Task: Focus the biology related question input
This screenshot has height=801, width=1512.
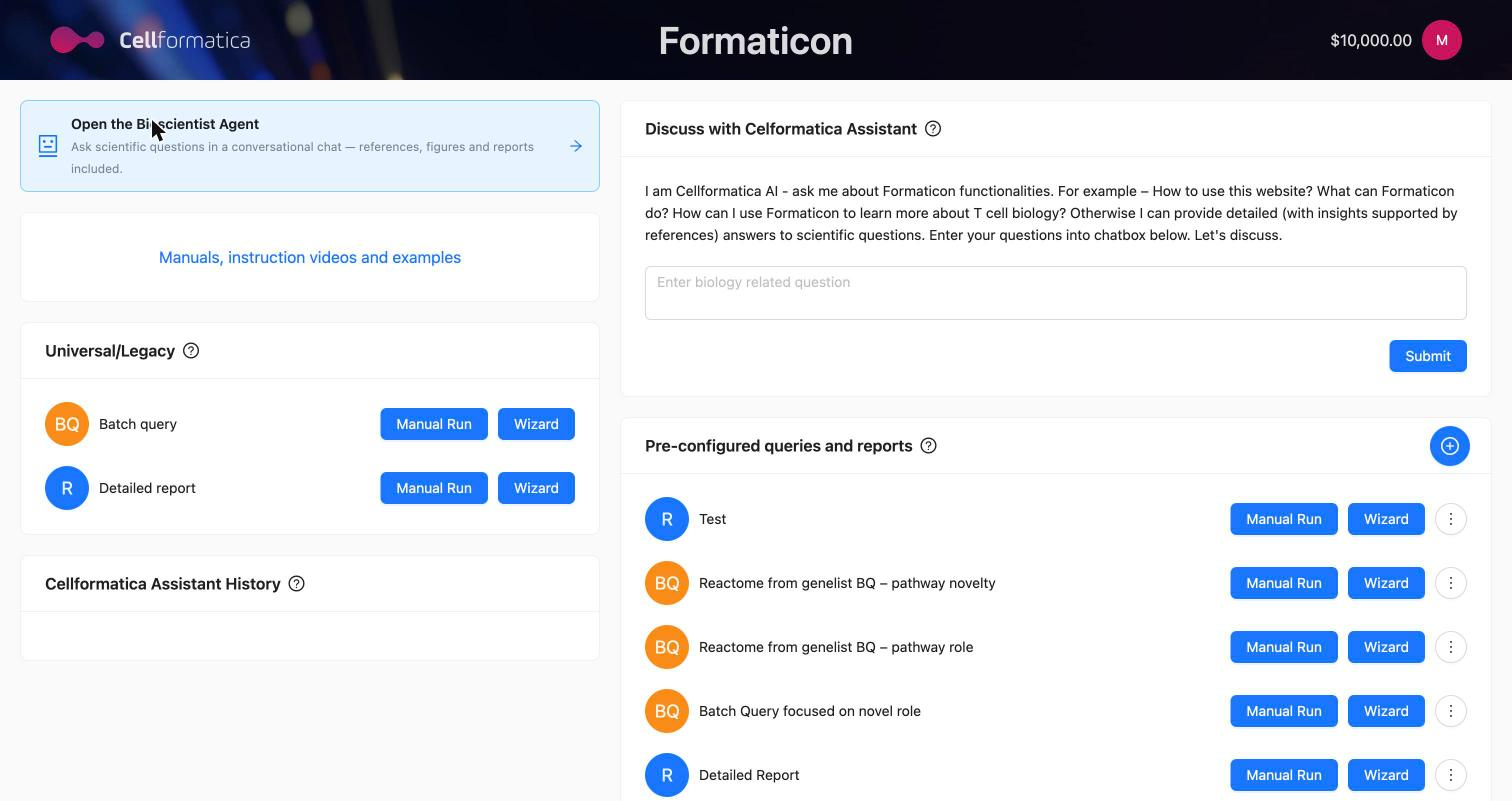Action: tap(1056, 293)
